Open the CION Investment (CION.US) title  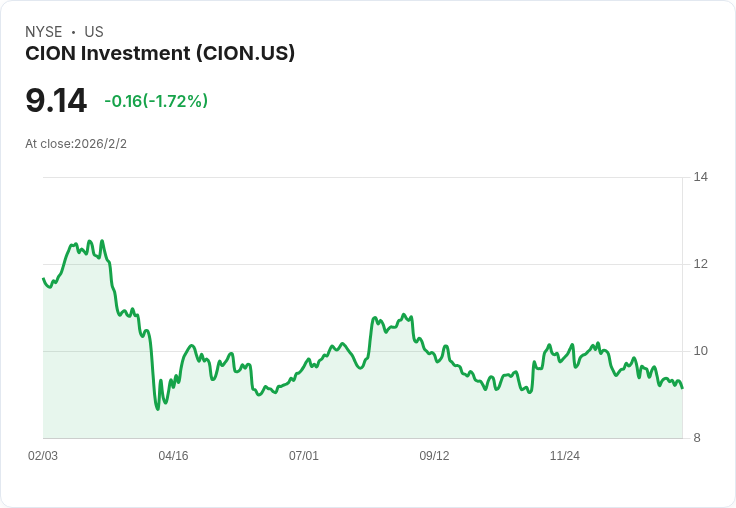[x=160, y=54]
